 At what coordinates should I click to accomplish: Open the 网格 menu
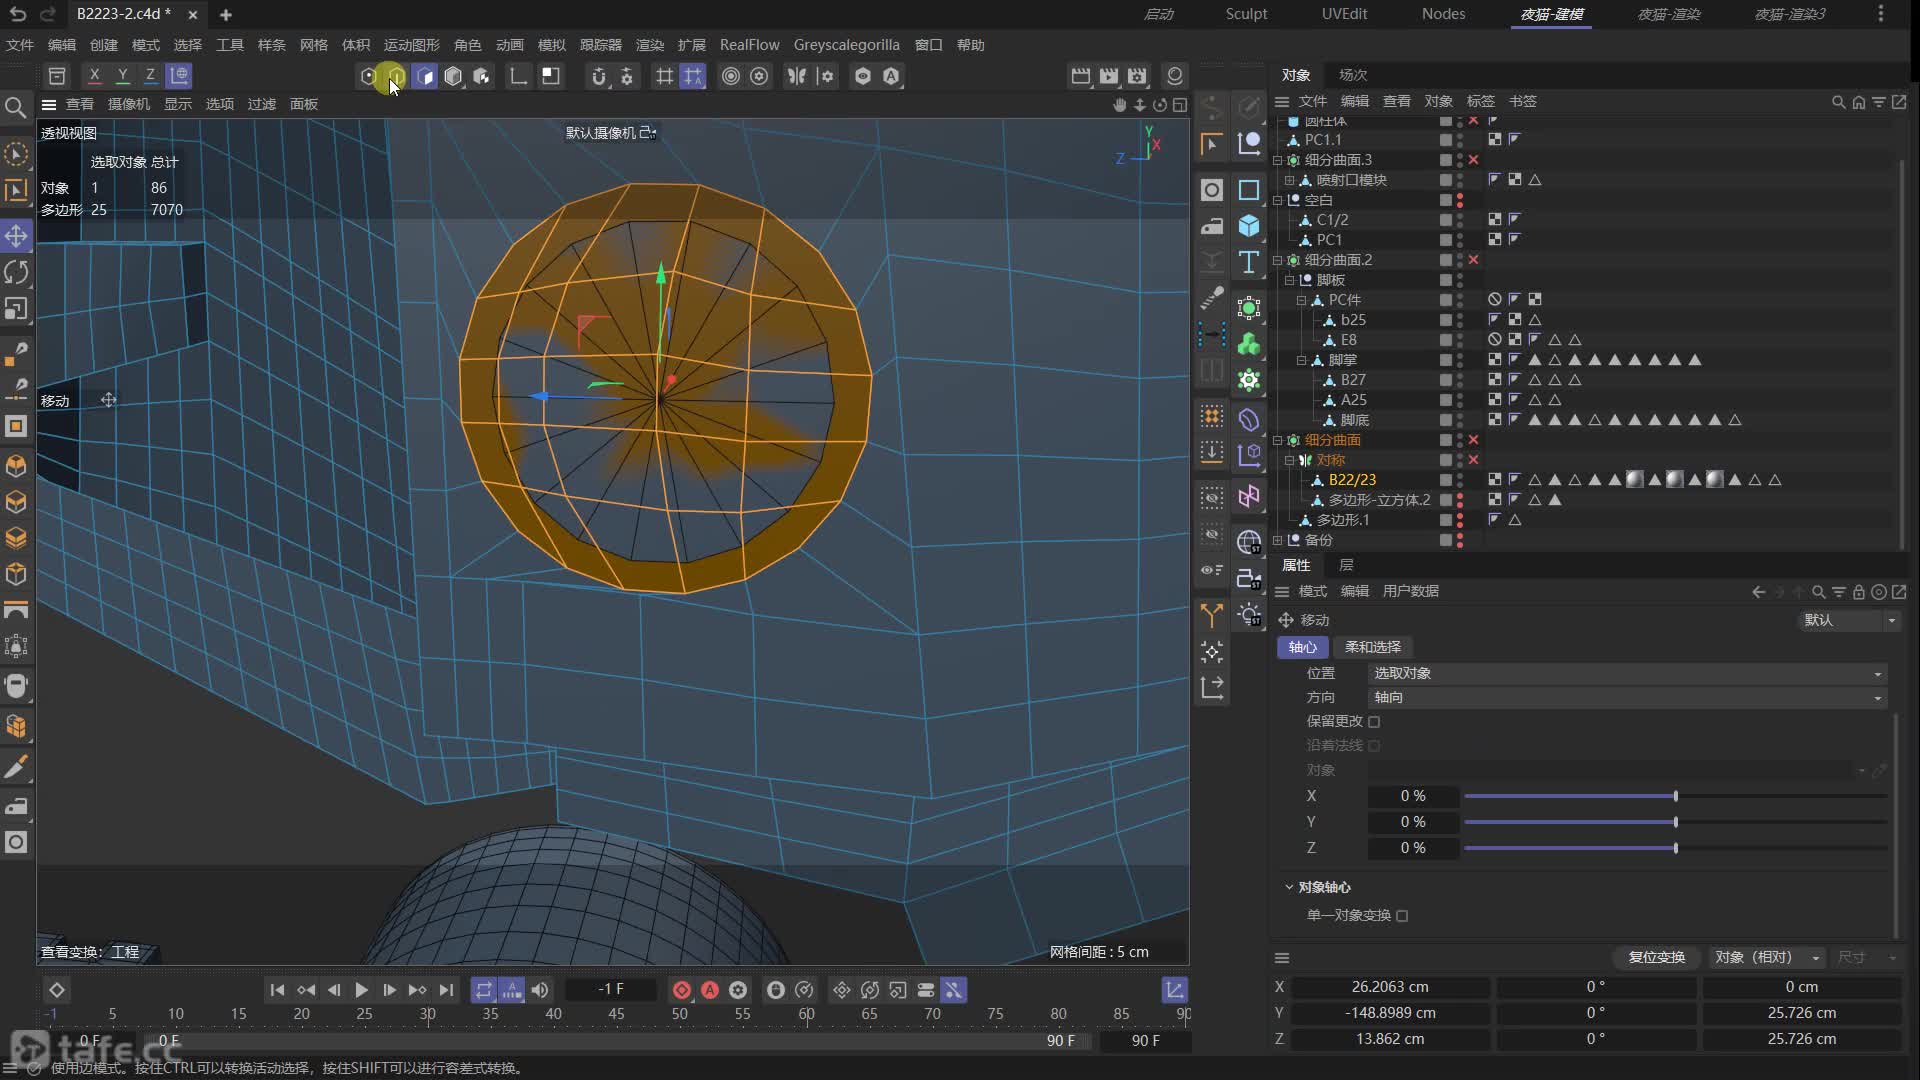313,45
